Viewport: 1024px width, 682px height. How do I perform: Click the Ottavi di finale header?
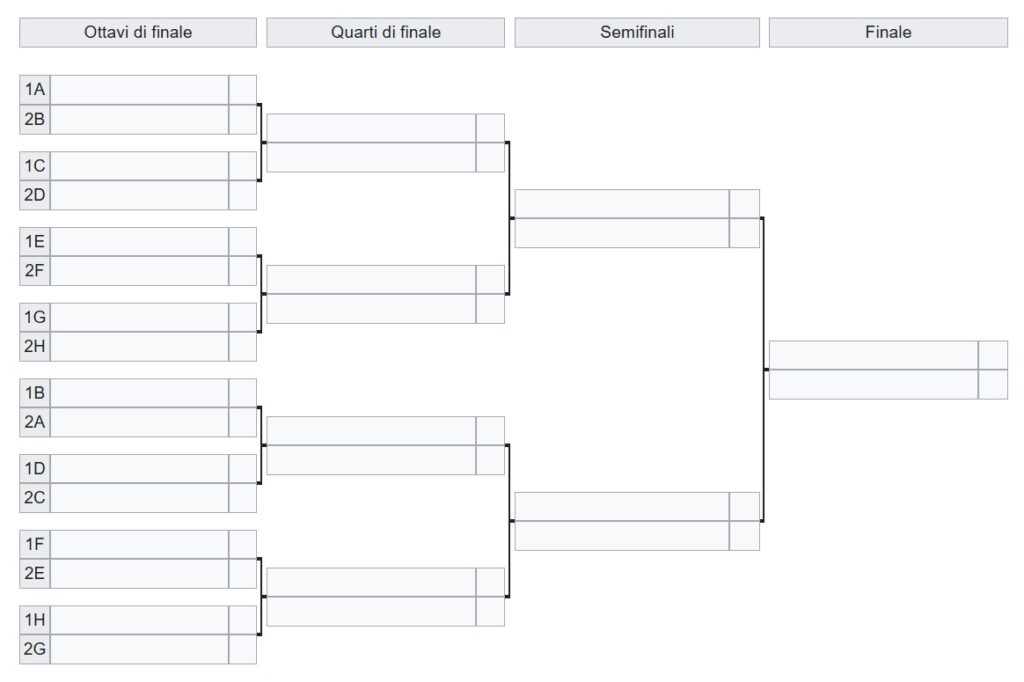[138, 33]
